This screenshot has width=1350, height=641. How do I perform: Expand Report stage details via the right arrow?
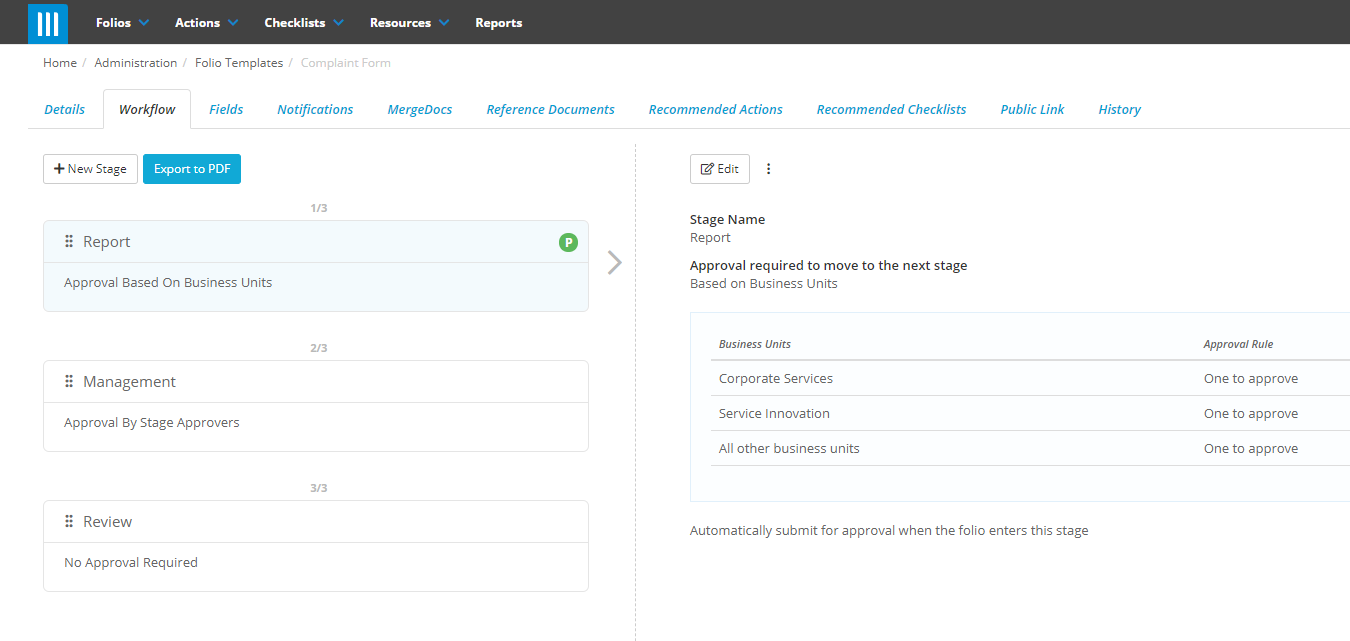613,262
